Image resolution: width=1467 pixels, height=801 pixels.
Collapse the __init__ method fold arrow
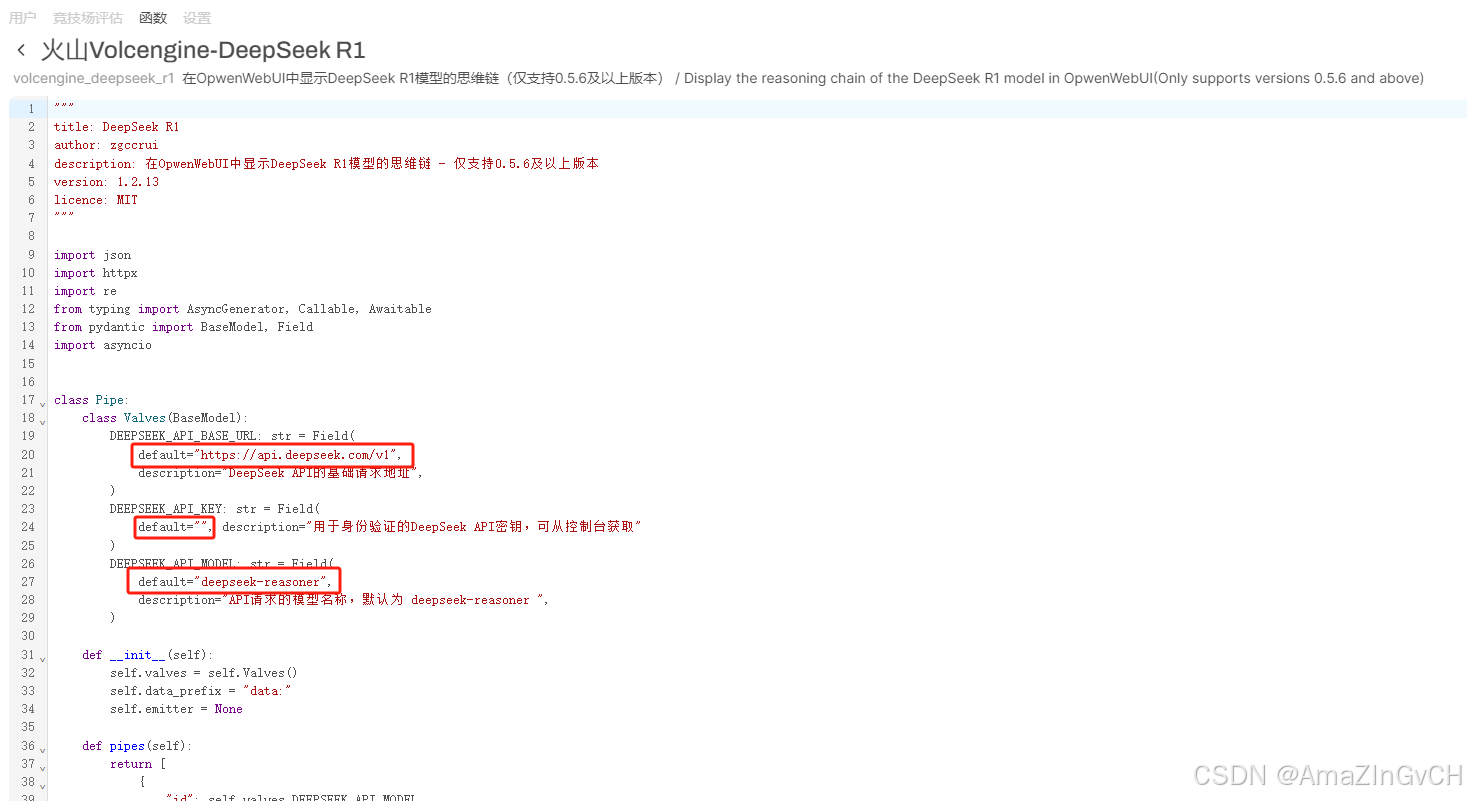42,657
